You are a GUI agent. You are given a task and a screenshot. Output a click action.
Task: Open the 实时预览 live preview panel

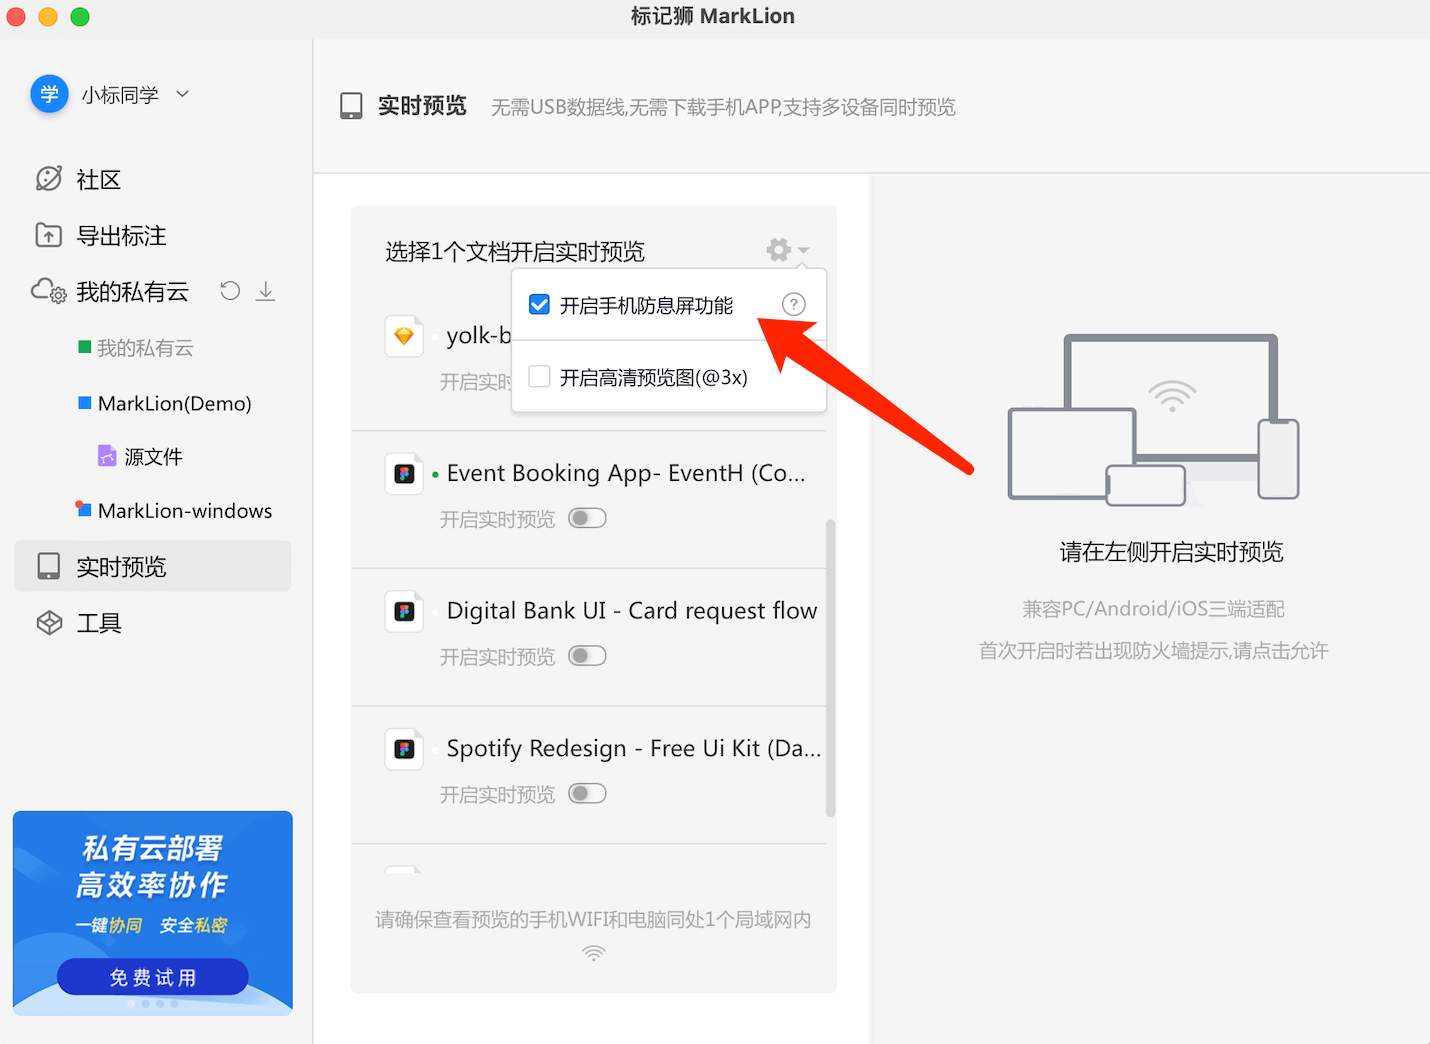pyautogui.click(x=124, y=566)
